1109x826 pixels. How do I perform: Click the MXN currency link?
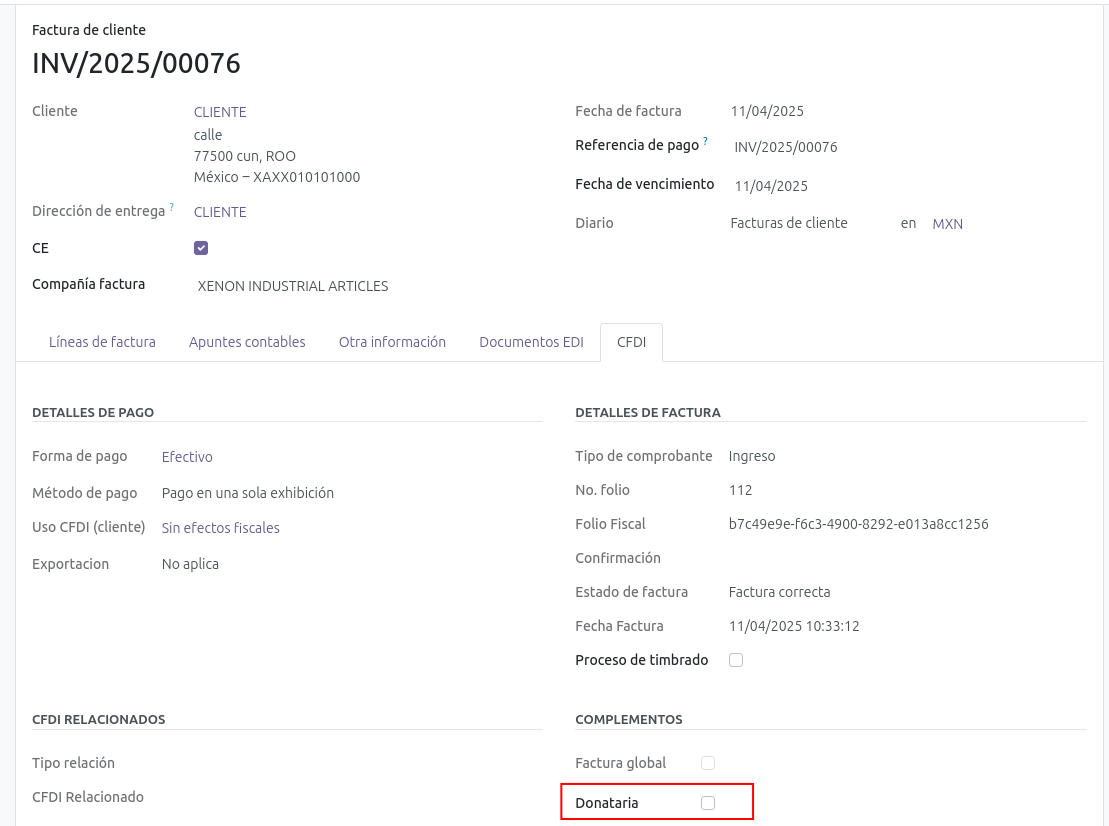(947, 224)
